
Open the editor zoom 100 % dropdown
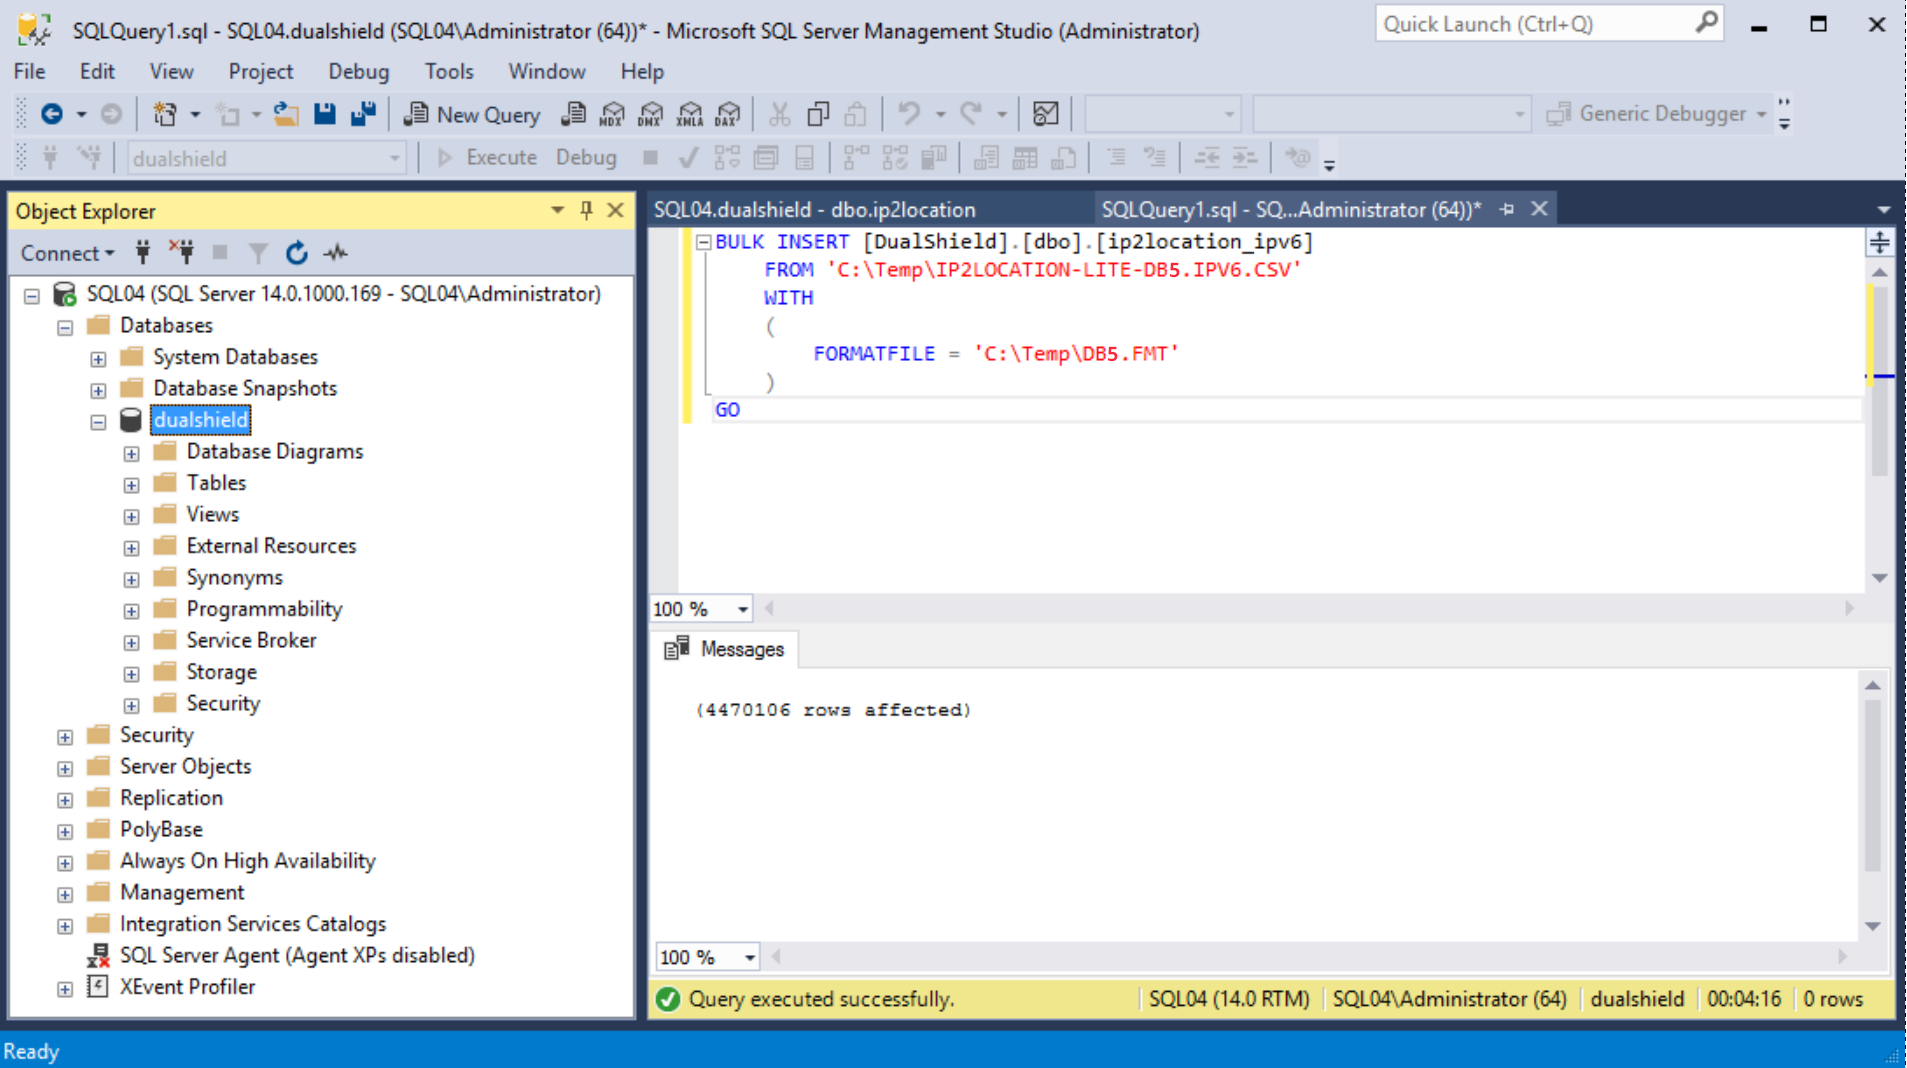[742, 609]
